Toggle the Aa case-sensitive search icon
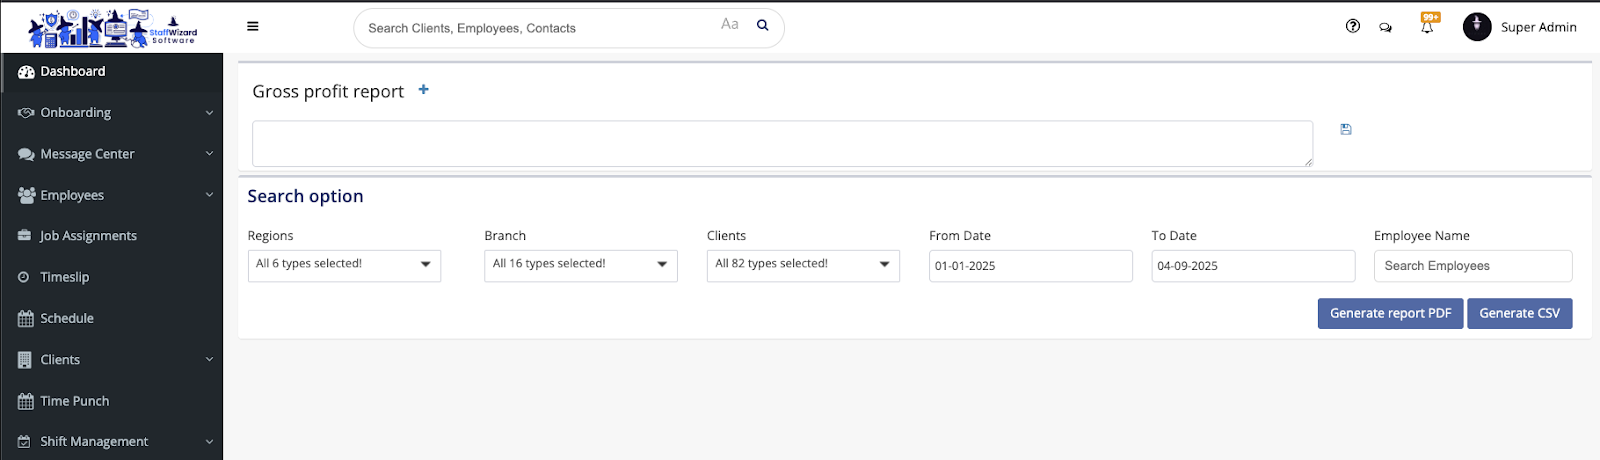Viewport: 1600px width, 460px height. click(730, 25)
